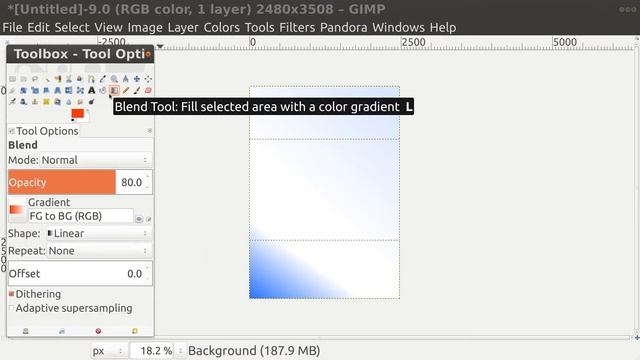The width and height of the screenshot is (640, 360).
Task: Select the Move tool
Action: 137,79
